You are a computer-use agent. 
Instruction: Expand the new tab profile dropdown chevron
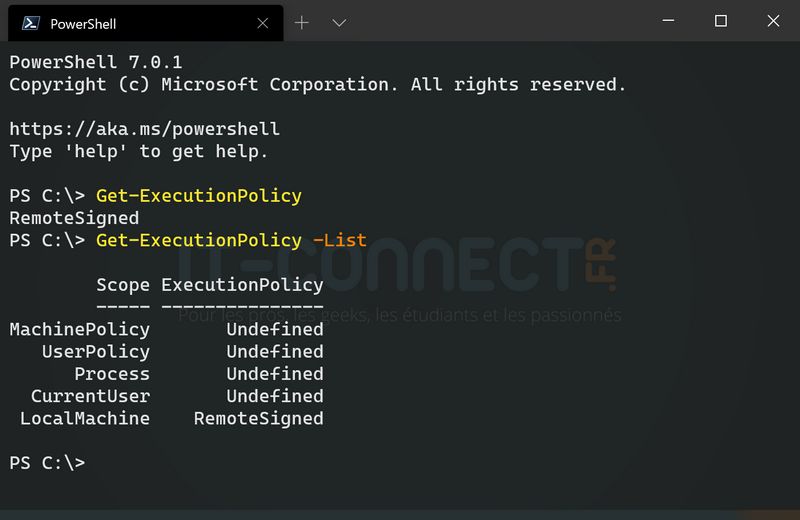pos(339,22)
